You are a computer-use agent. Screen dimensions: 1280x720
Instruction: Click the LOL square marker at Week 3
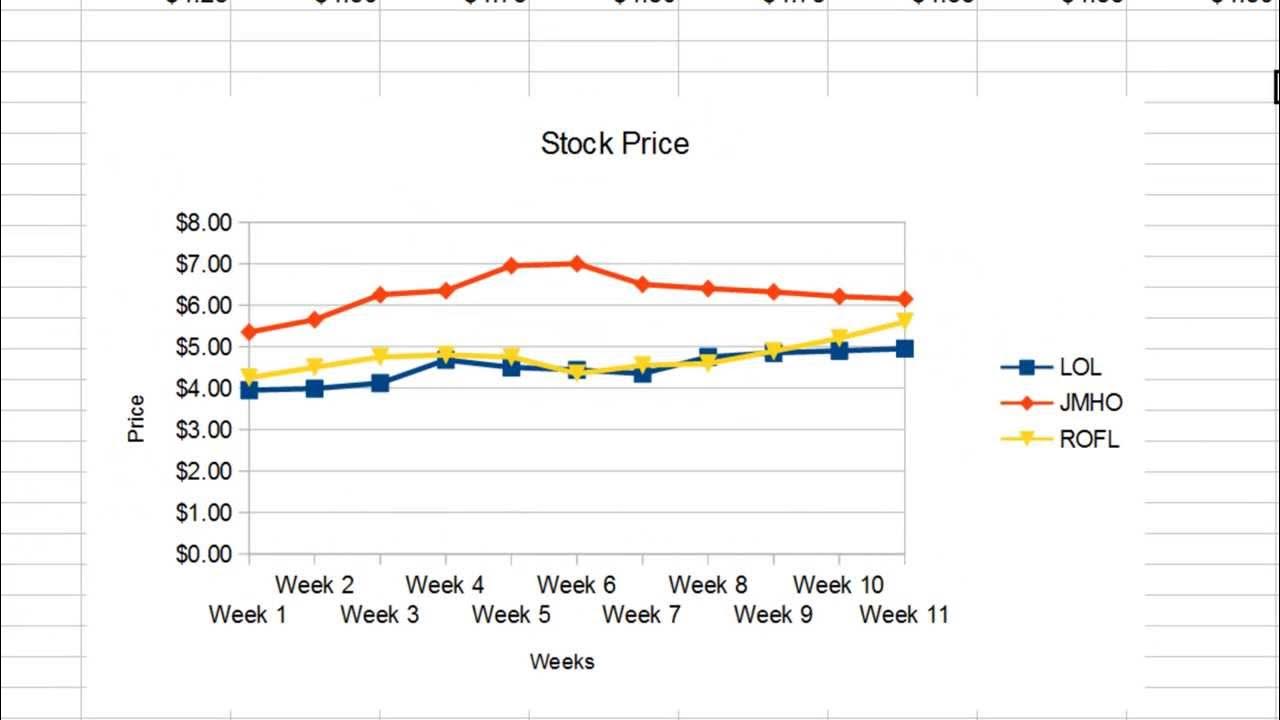[380, 383]
